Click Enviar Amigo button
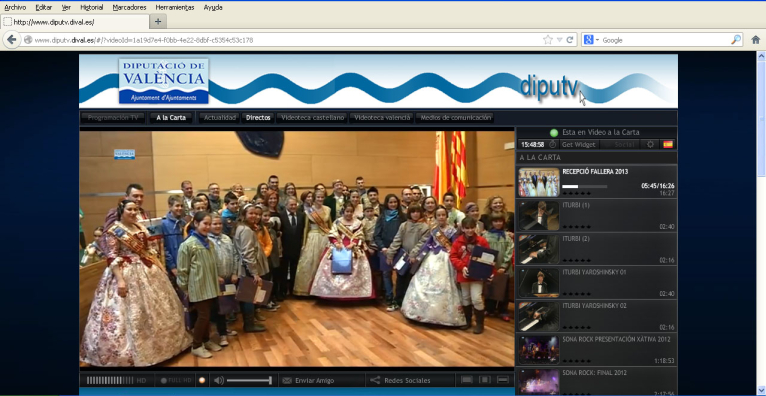The image size is (766, 396). click(308, 380)
